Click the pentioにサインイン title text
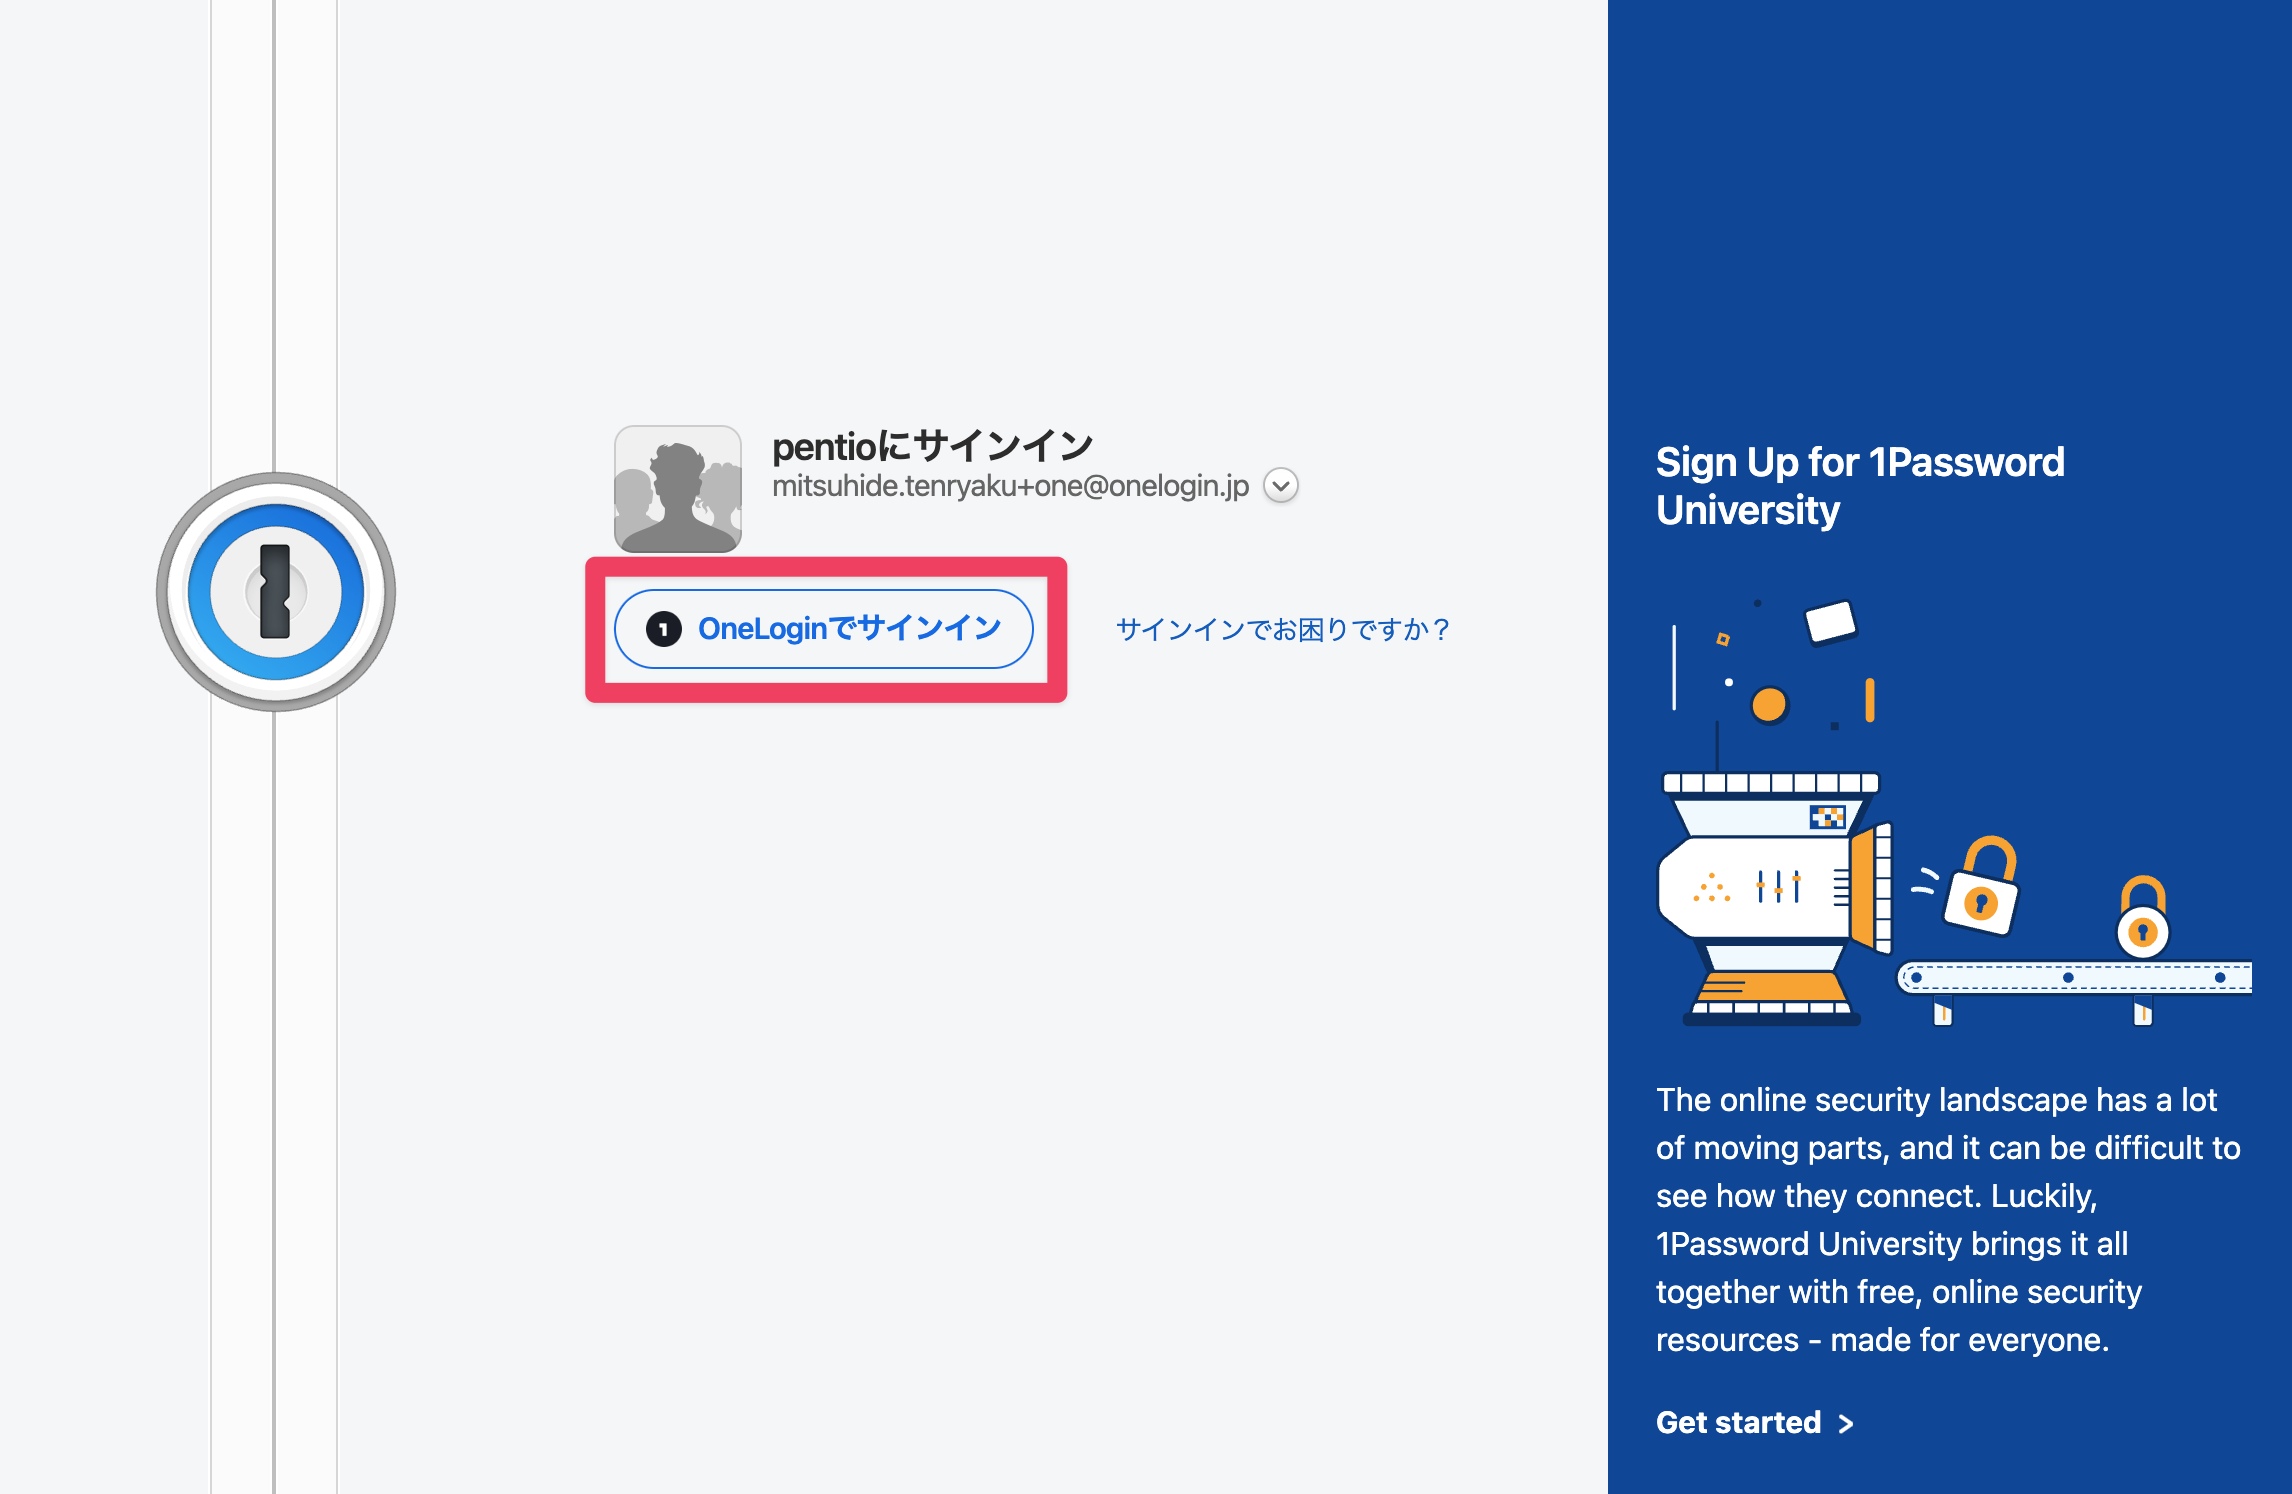Screen dimensions: 2292x1494 coord(932,446)
